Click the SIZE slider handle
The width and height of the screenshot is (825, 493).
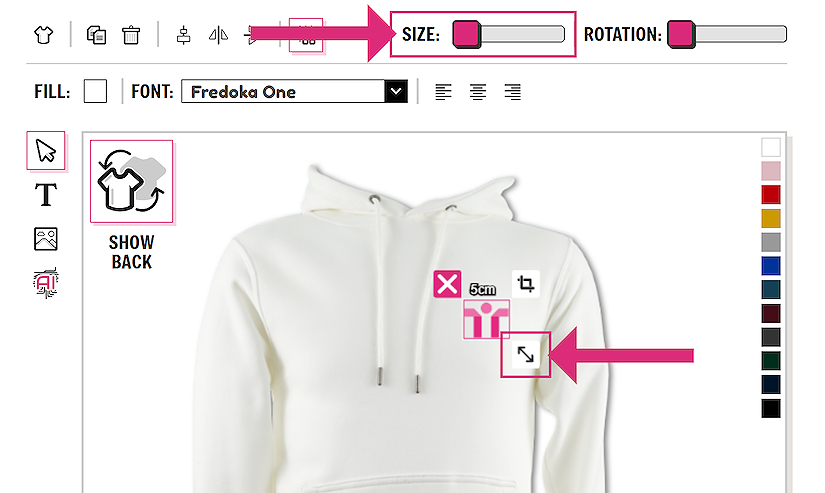point(467,35)
